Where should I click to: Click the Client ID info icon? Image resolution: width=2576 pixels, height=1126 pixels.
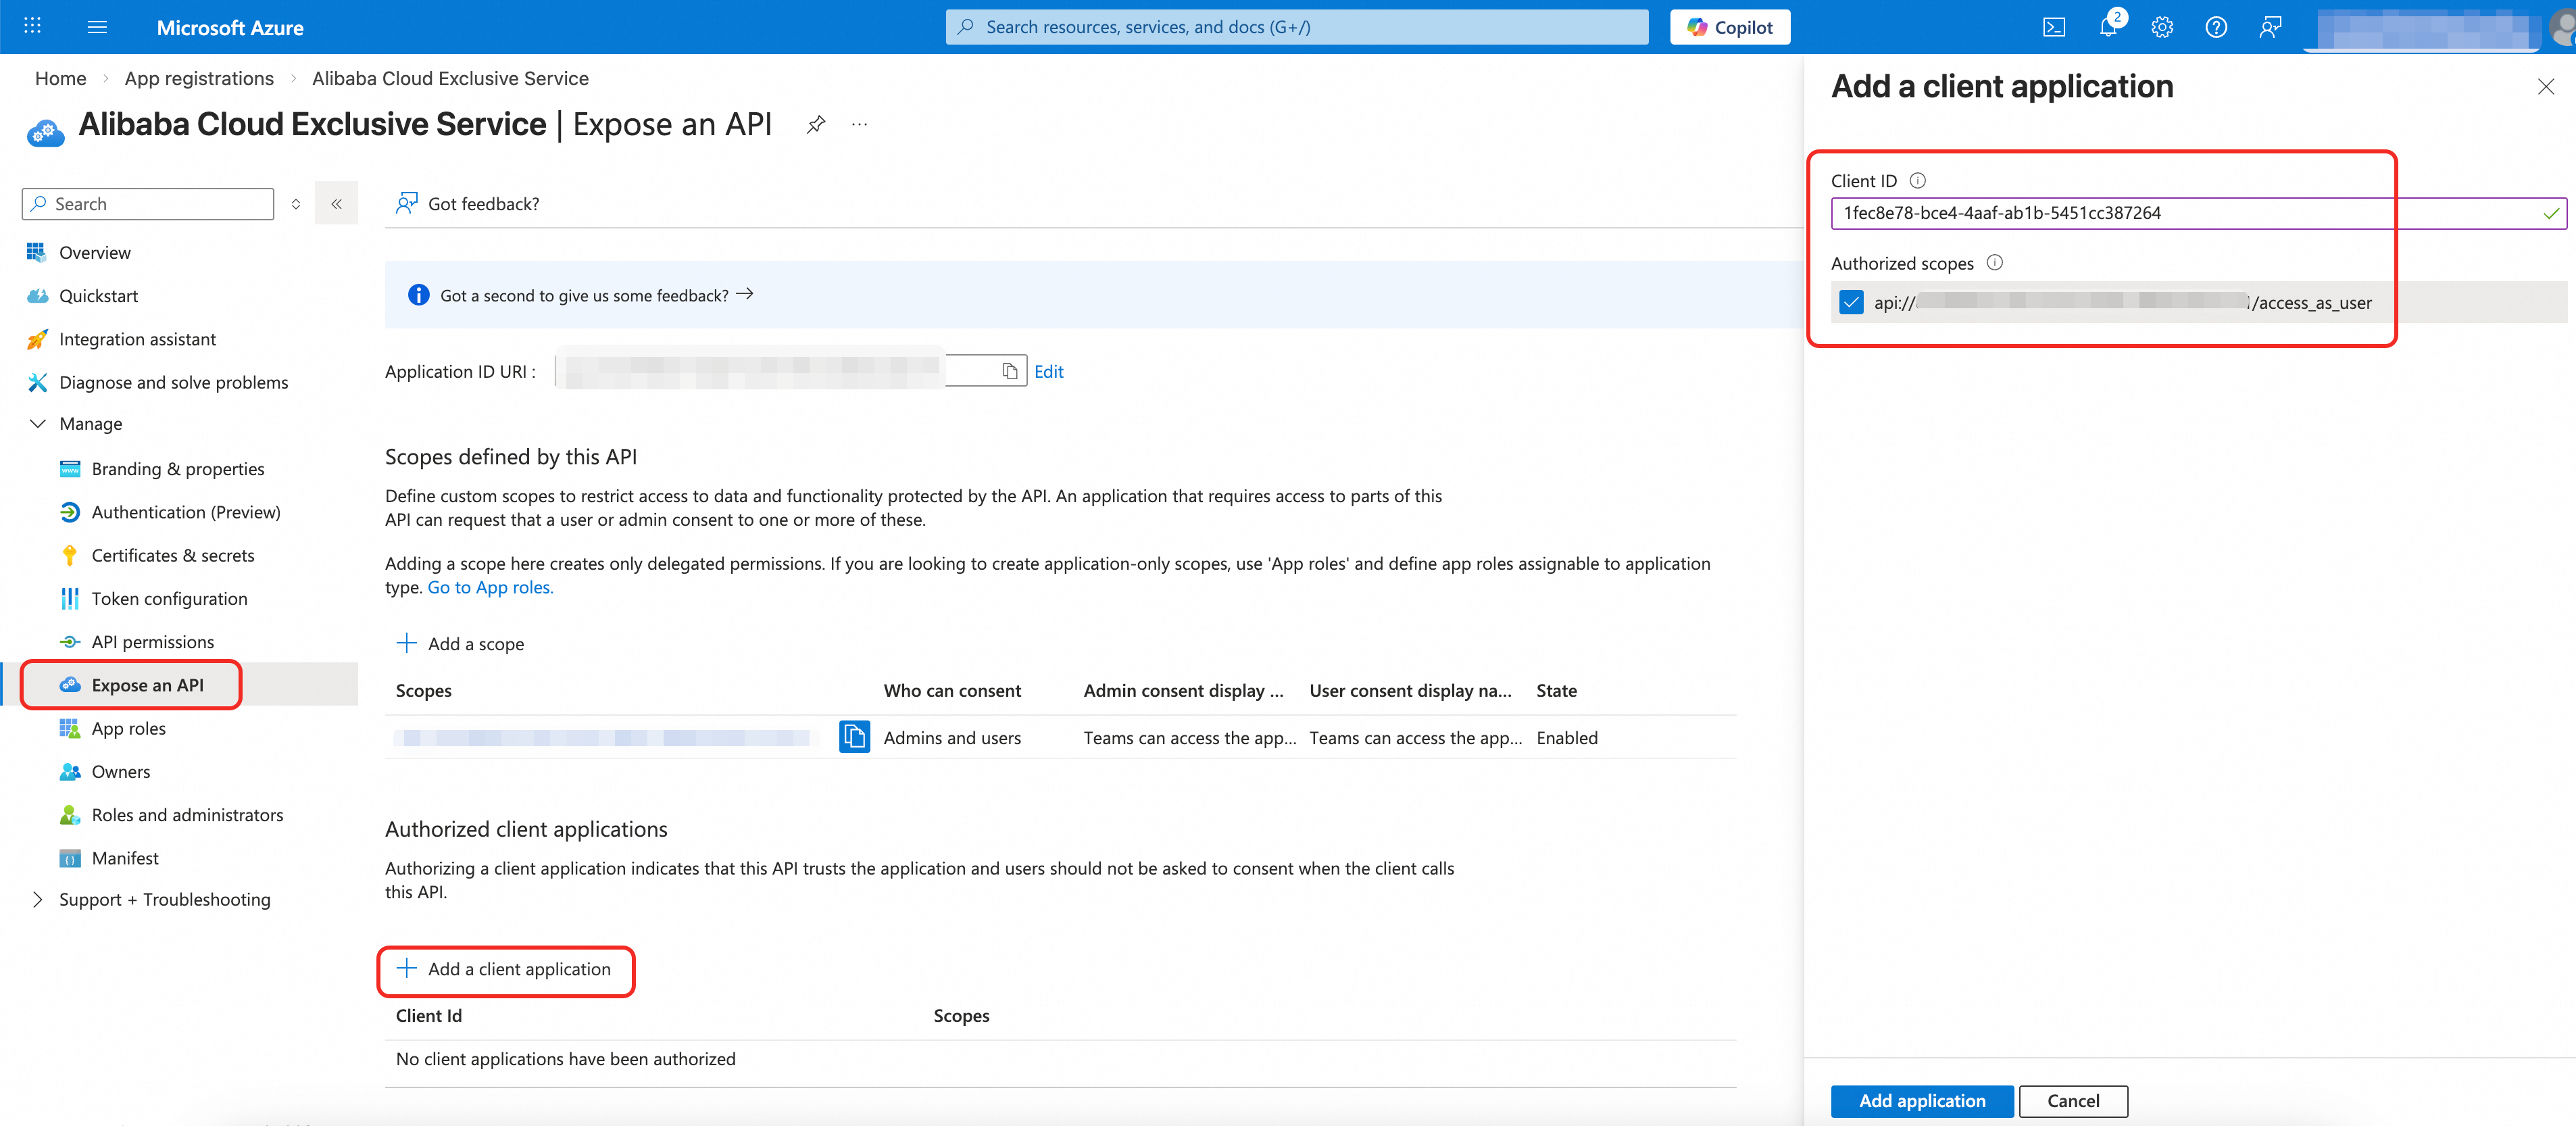tap(1917, 181)
